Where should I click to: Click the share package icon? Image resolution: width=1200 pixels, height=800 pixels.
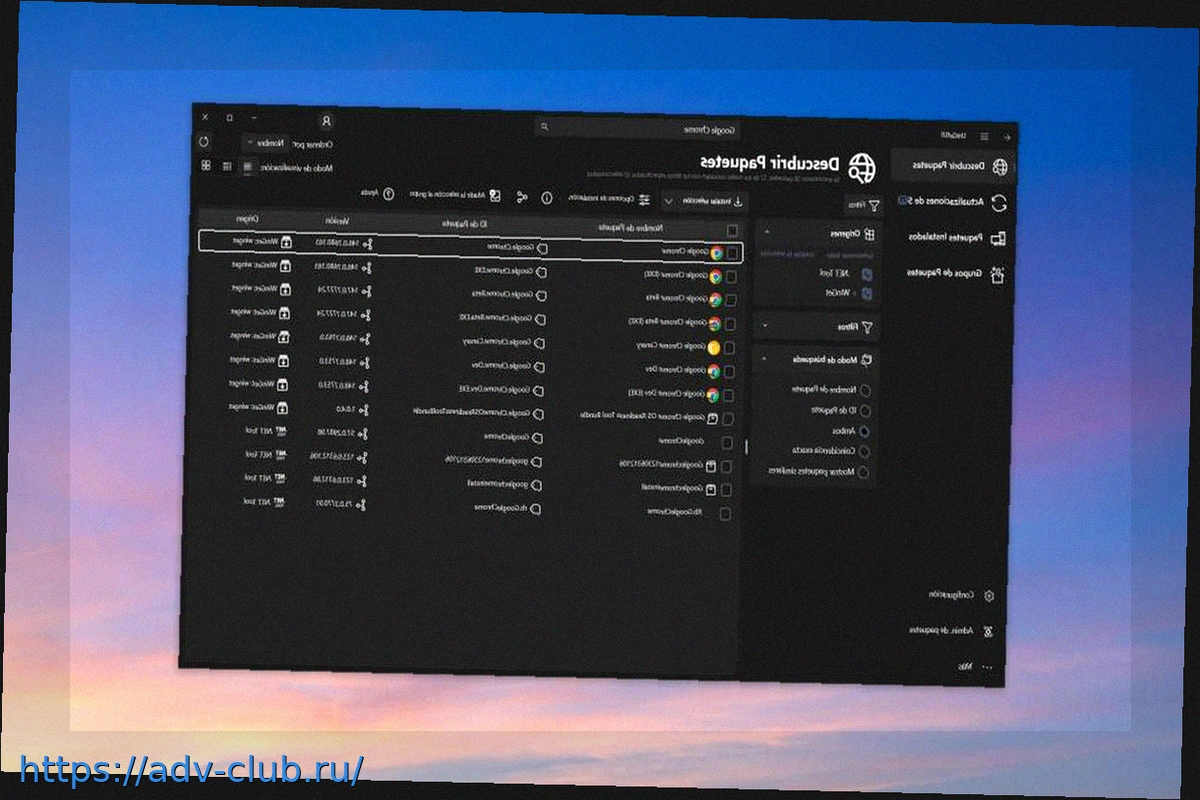(521, 197)
